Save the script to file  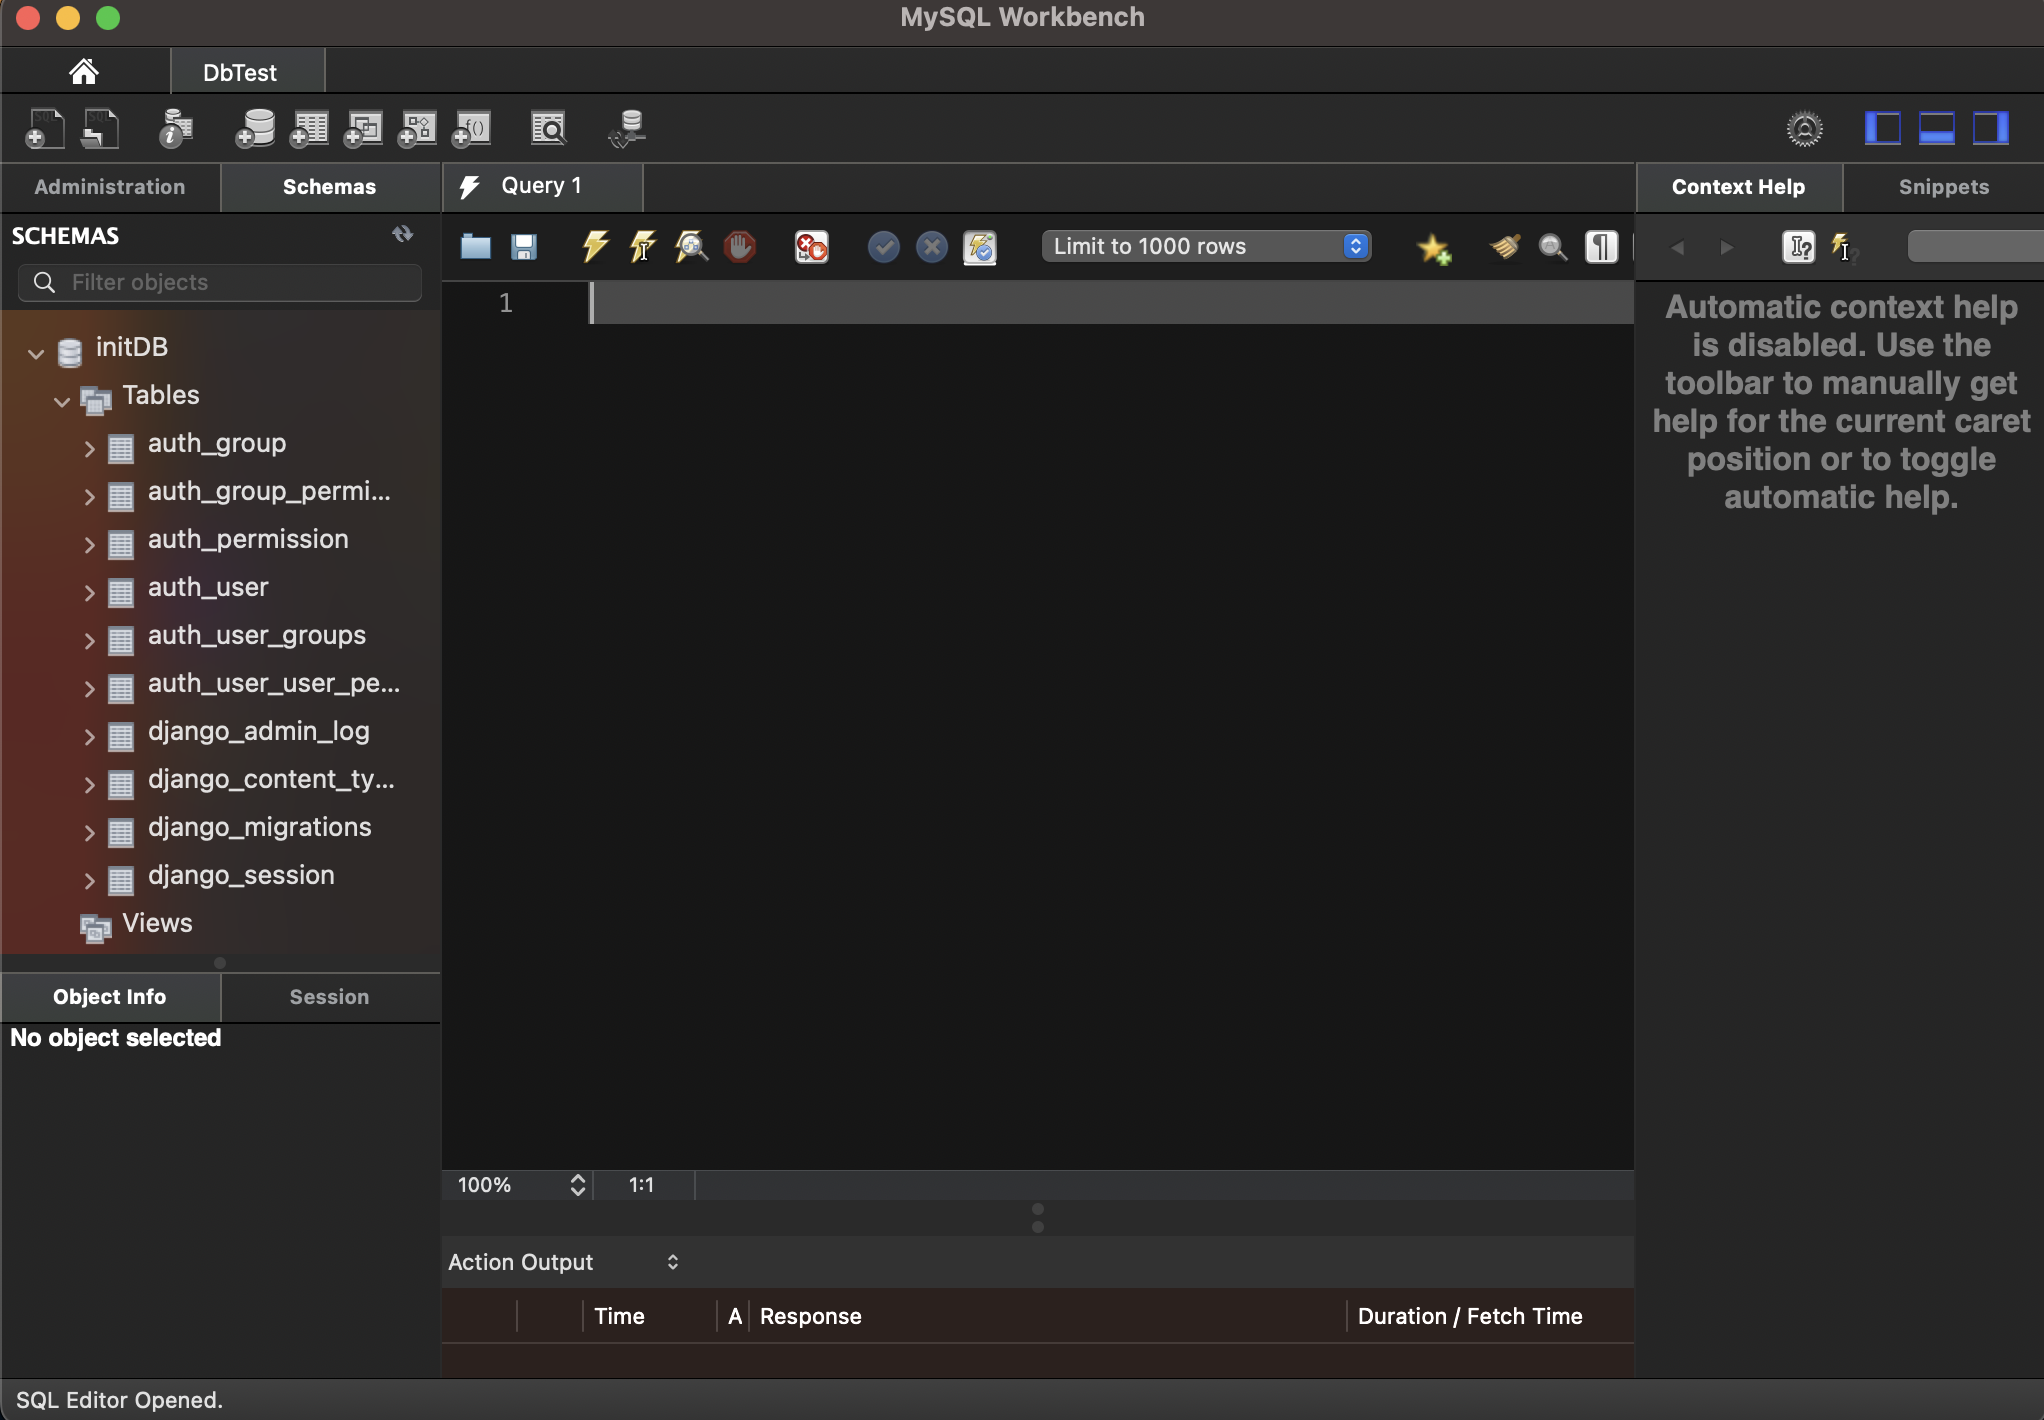[524, 247]
